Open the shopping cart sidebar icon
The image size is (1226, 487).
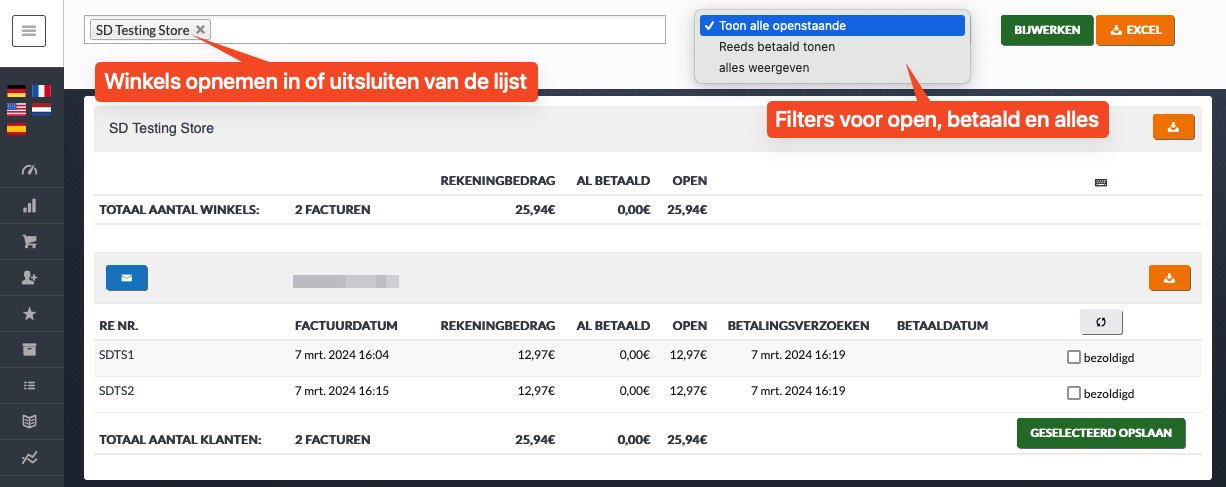29,241
